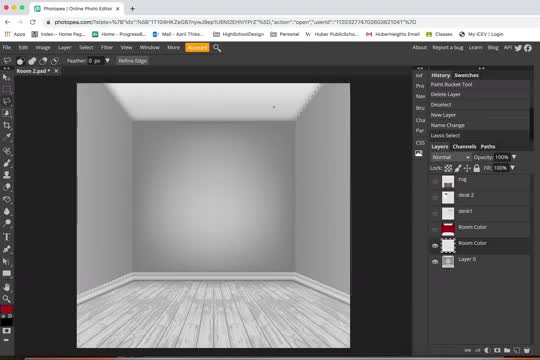This screenshot has height=360, width=540.
Task: Open the Normal blend mode dropdown
Action: (451, 157)
